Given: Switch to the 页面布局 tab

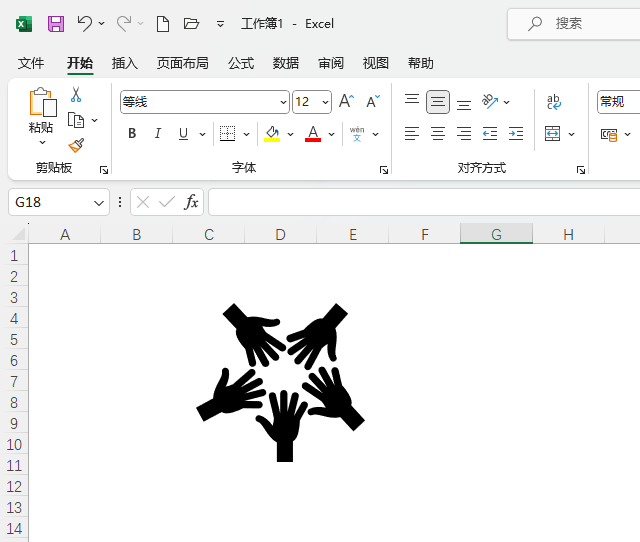Looking at the screenshot, I should pyautogui.click(x=182, y=63).
